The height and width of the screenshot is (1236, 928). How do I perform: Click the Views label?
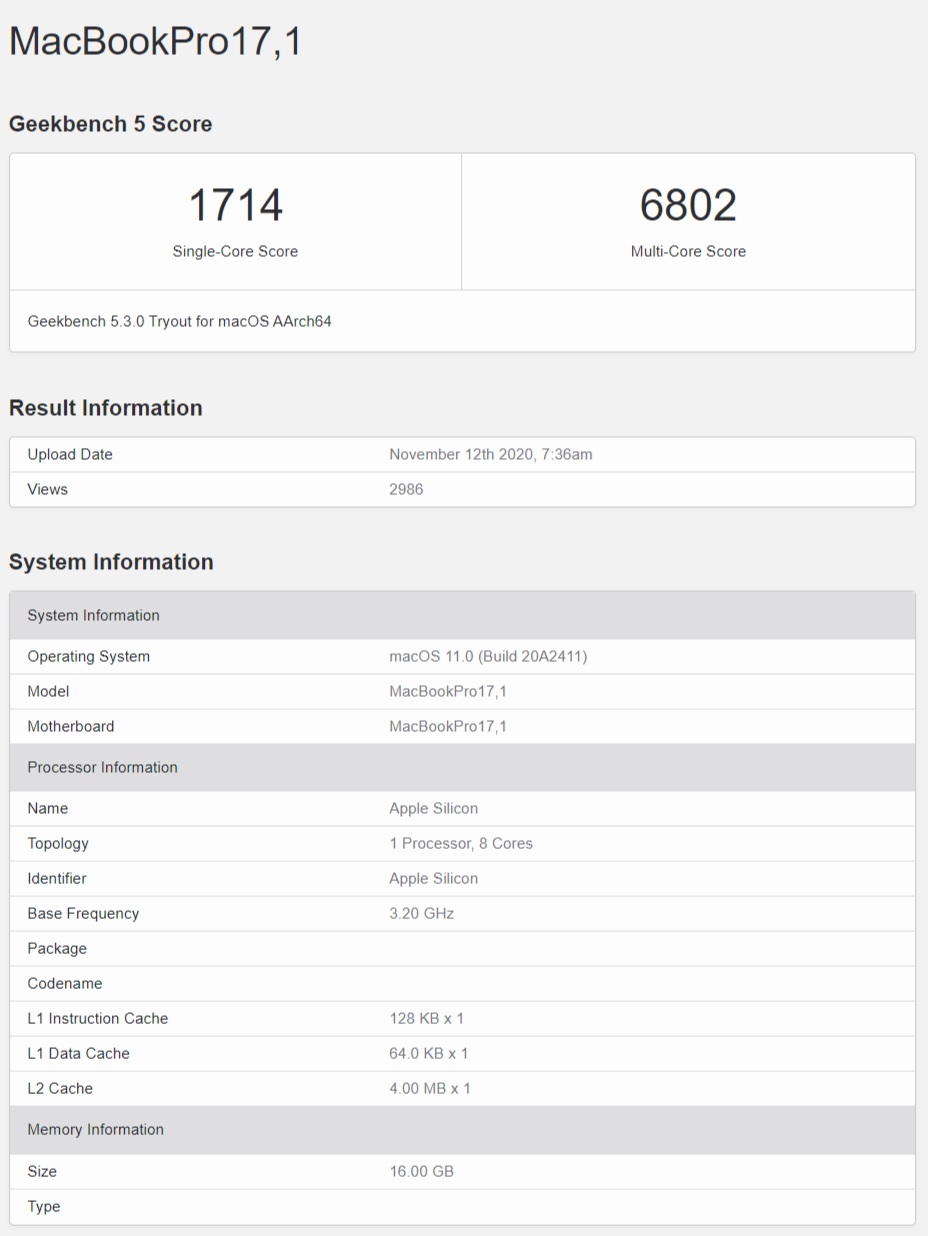47,489
